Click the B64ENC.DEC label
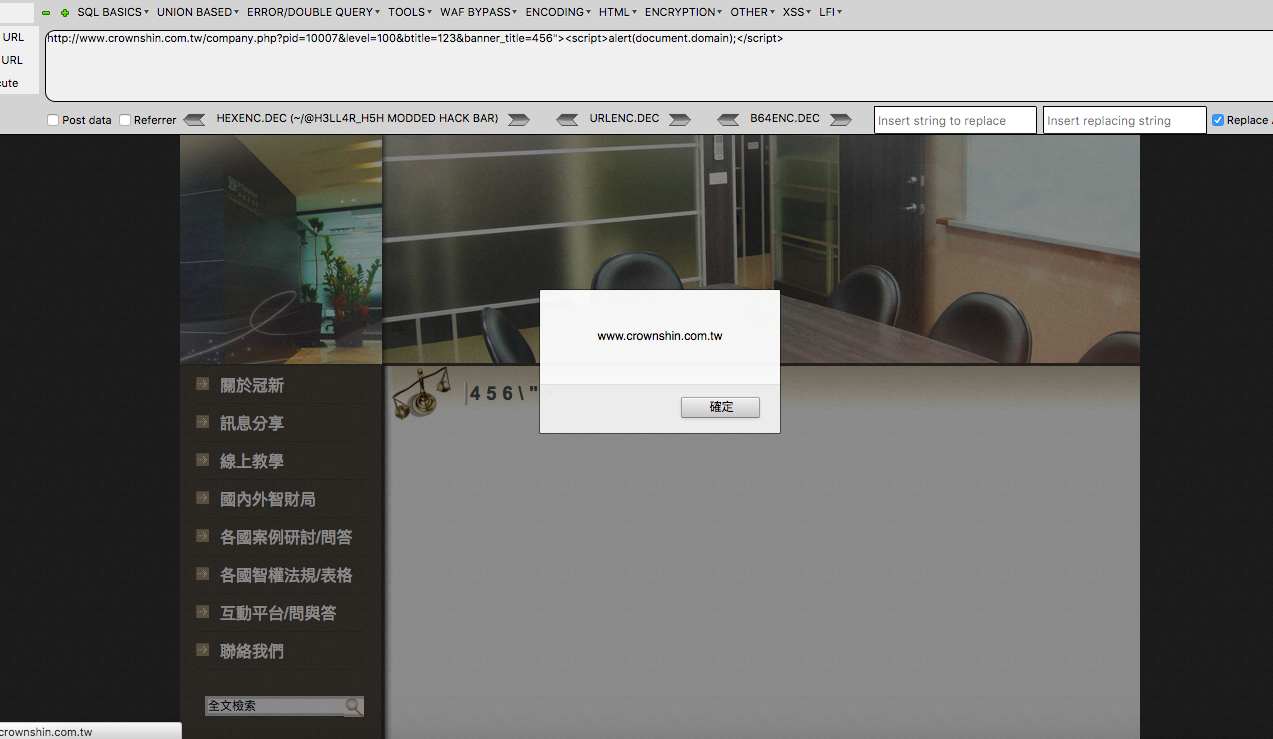The image size is (1273, 739). point(785,118)
